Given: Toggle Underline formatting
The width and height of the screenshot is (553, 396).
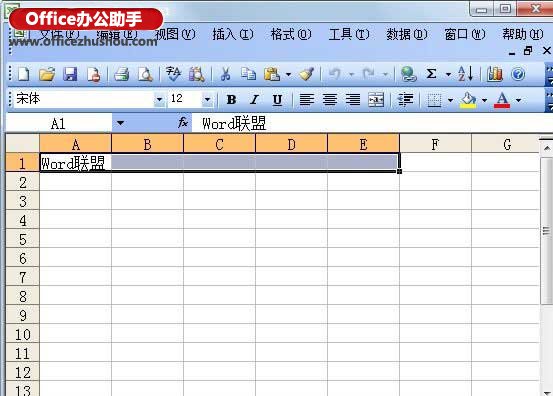Looking at the screenshot, I should point(277,100).
